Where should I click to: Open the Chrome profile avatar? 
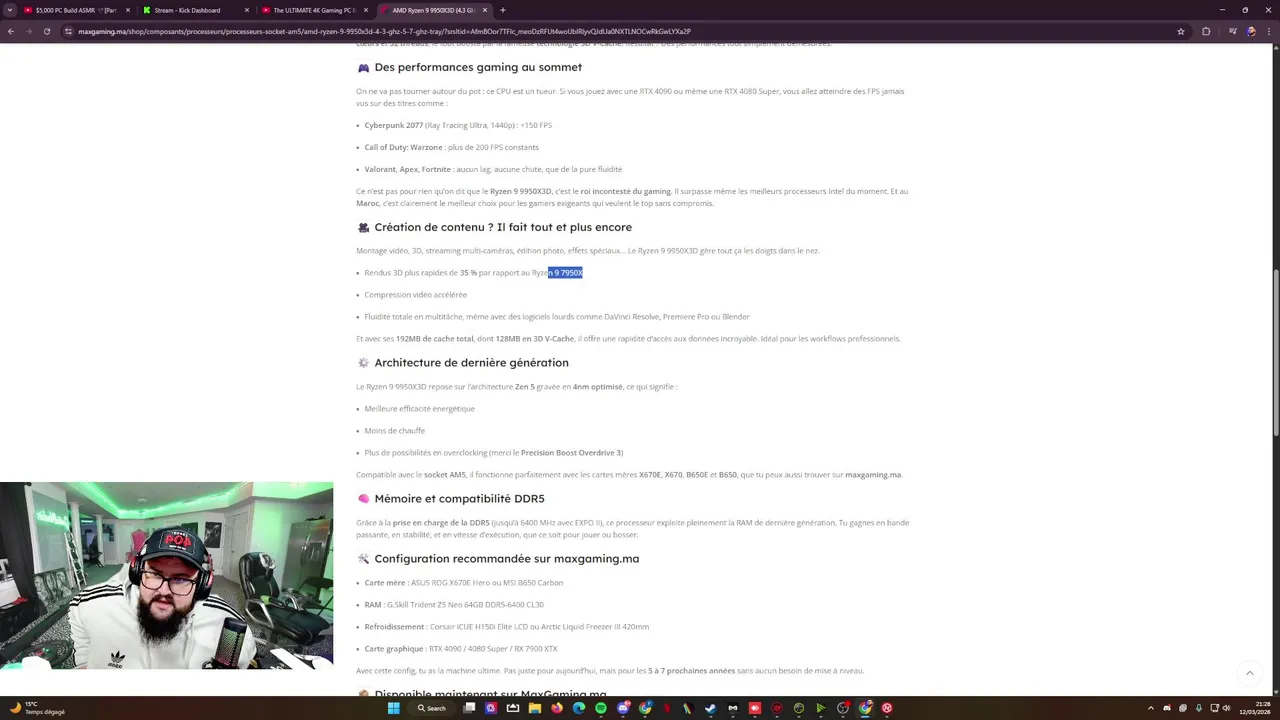[1250, 31]
